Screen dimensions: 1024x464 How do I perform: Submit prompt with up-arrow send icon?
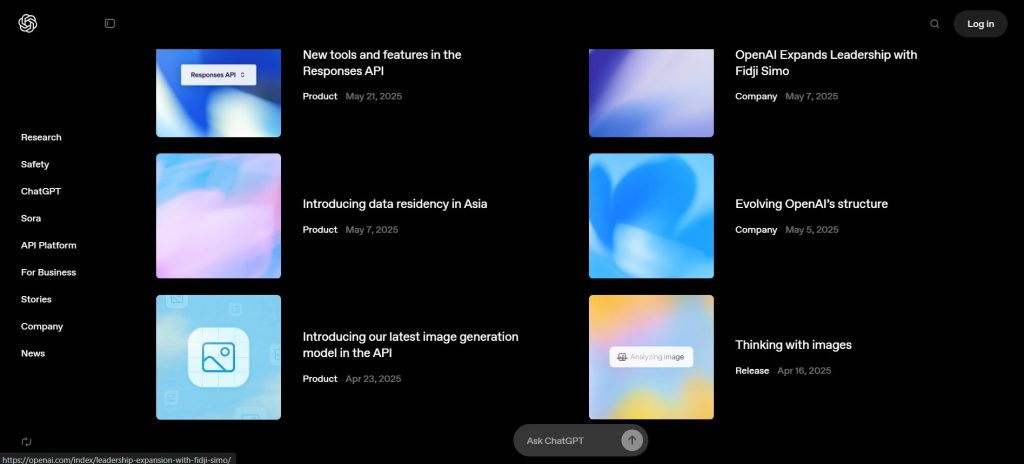click(632, 440)
